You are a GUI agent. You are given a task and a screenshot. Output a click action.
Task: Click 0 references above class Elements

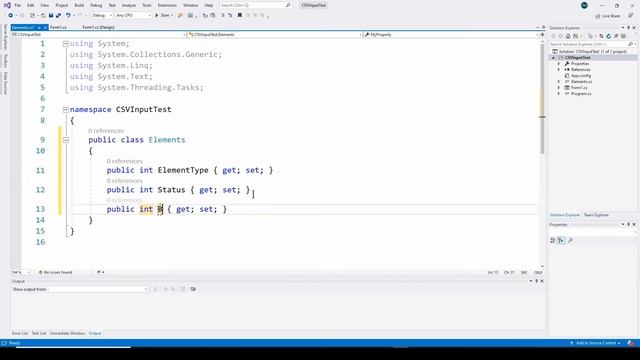coord(106,131)
